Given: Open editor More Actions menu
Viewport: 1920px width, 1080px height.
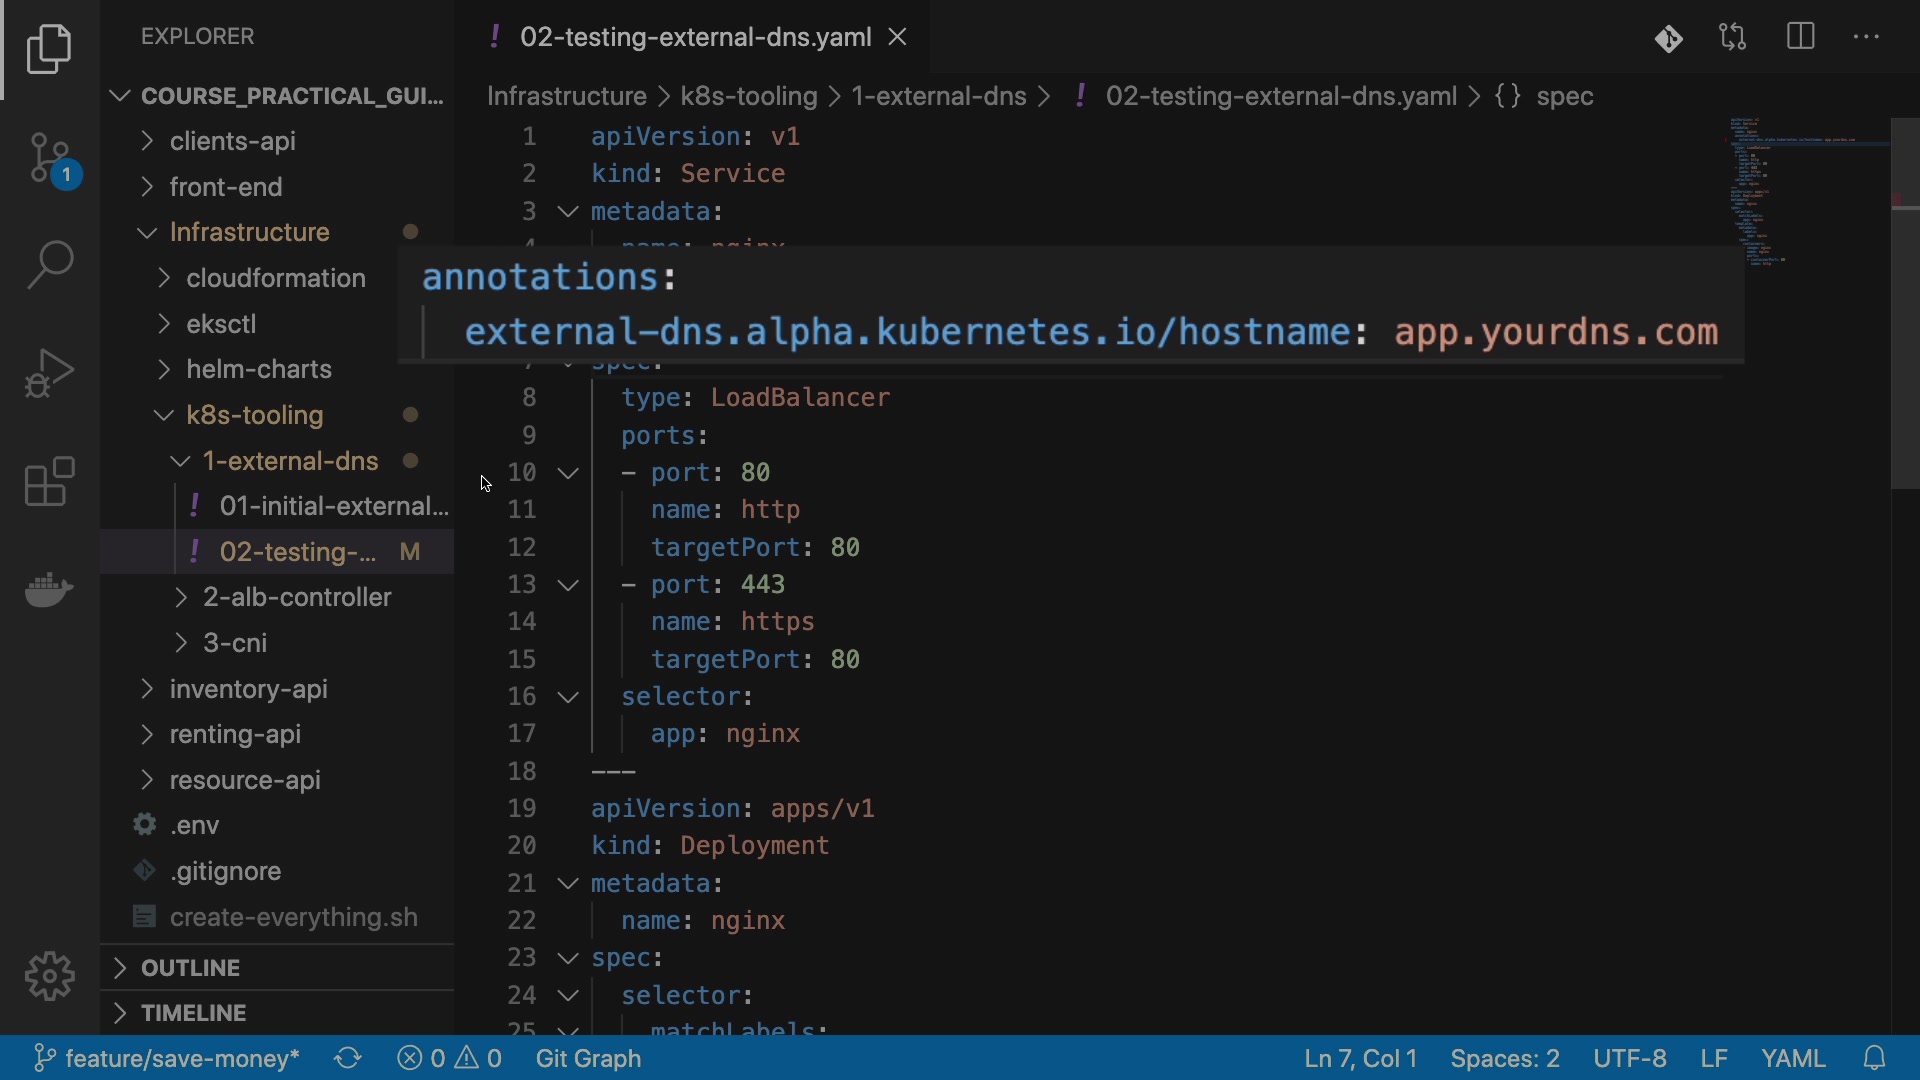Looking at the screenshot, I should coord(1867,38).
